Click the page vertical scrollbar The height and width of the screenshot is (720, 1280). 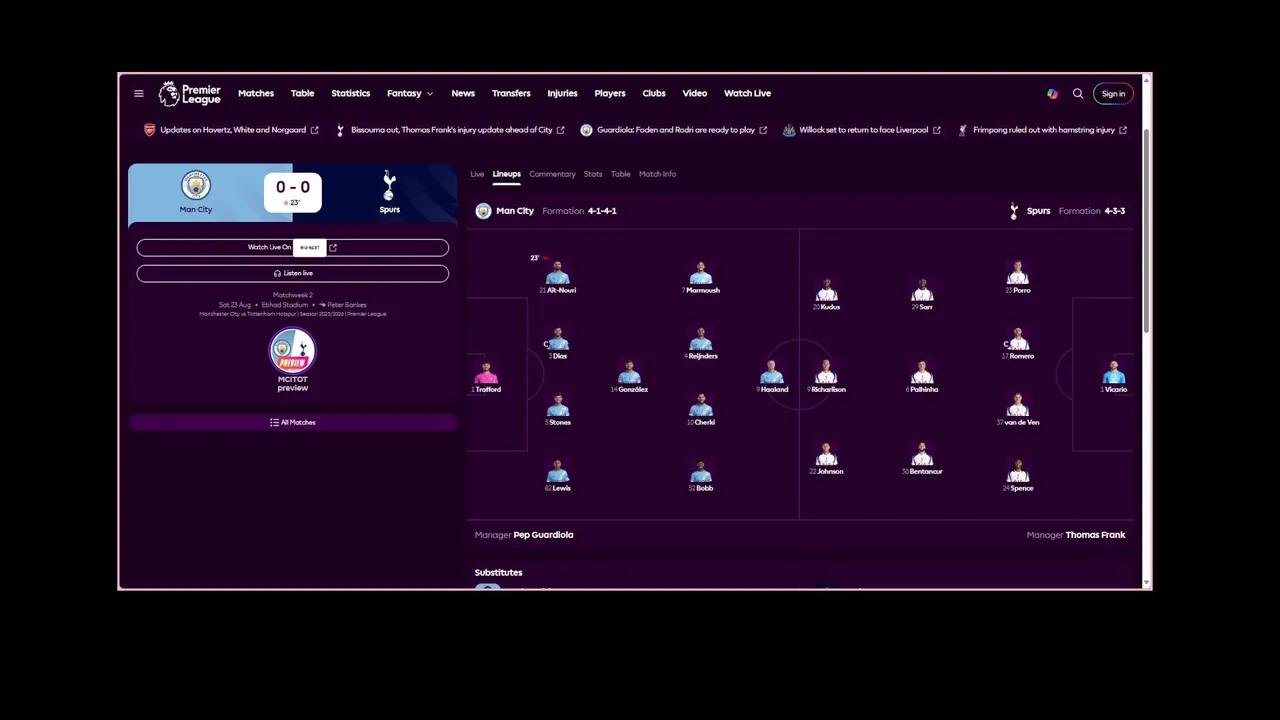click(x=1146, y=230)
